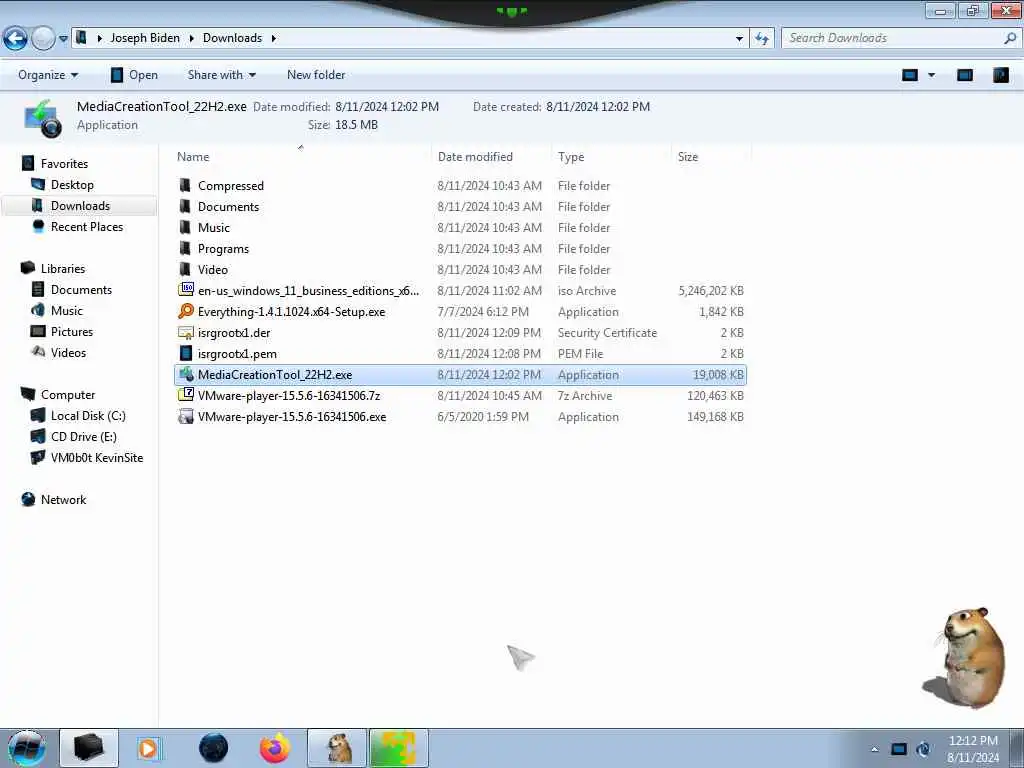Select VM0b0t KevinSite drive
Viewport: 1024px width, 768px height.
(x=97, y=458)
